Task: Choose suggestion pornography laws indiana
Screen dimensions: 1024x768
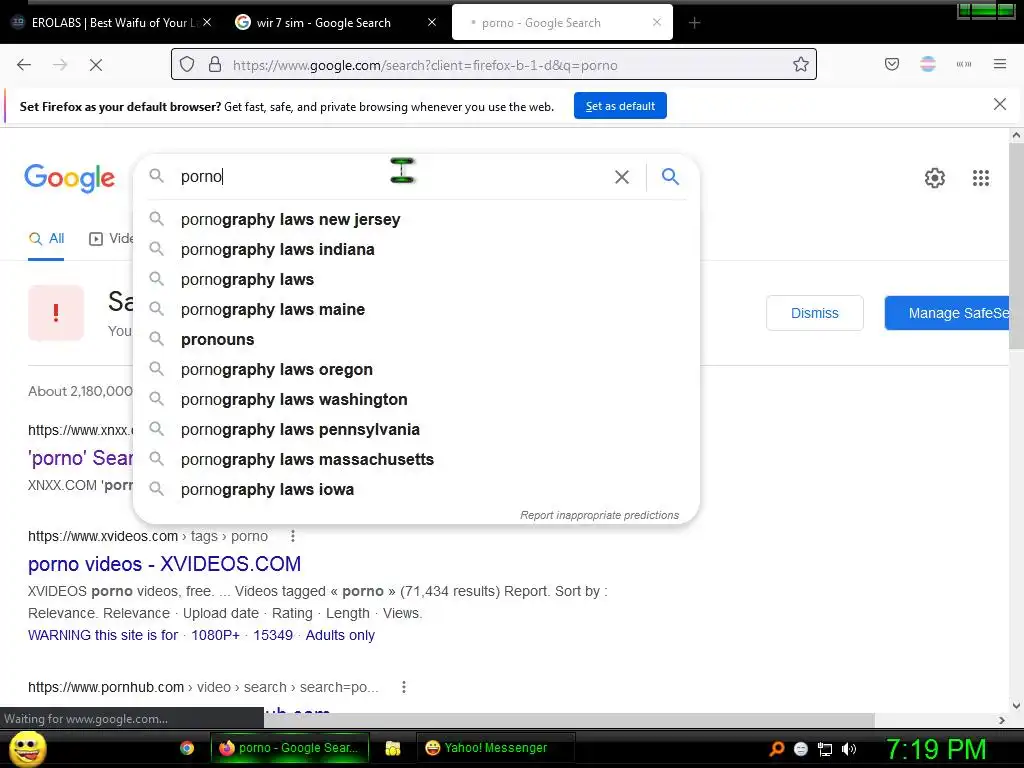Action: [x=416, y=249]
